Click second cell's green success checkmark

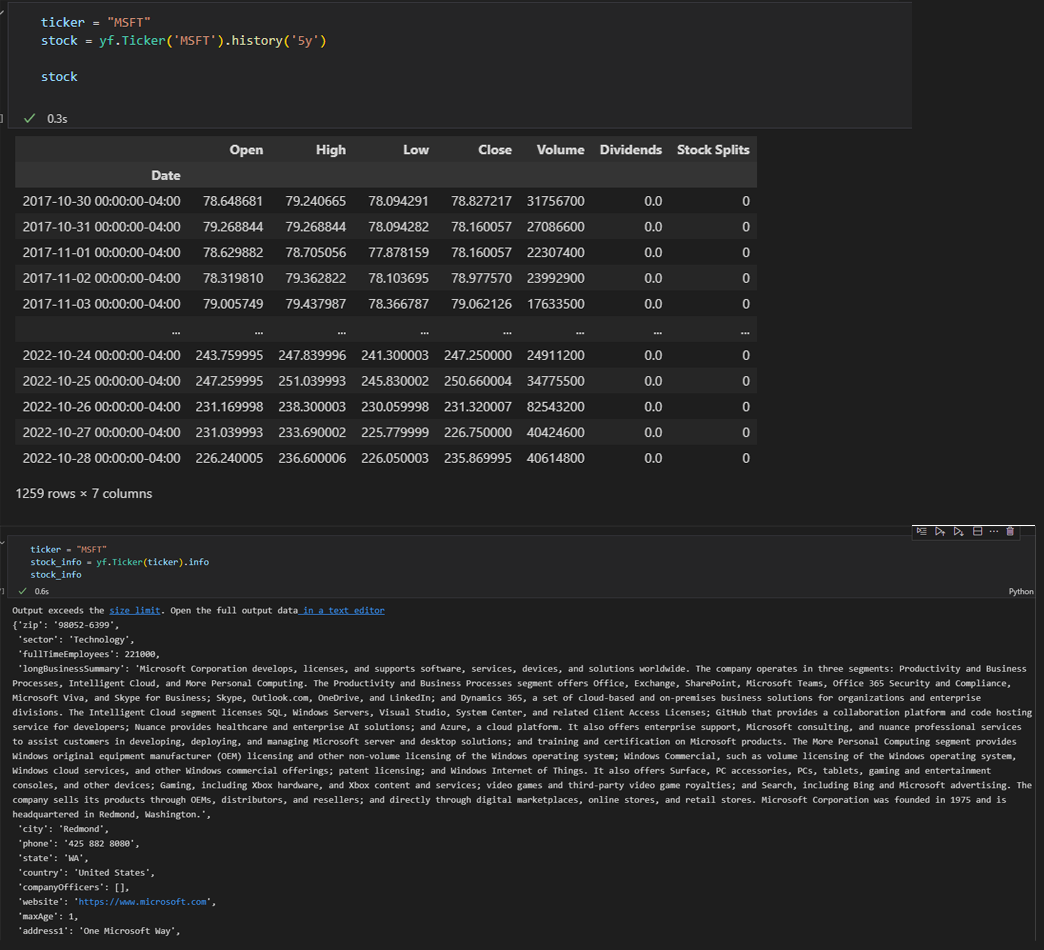click(22, 591)
